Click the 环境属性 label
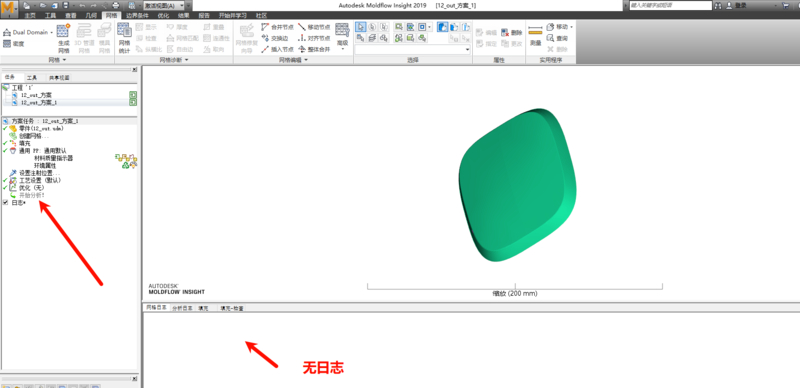 point(45,165)
